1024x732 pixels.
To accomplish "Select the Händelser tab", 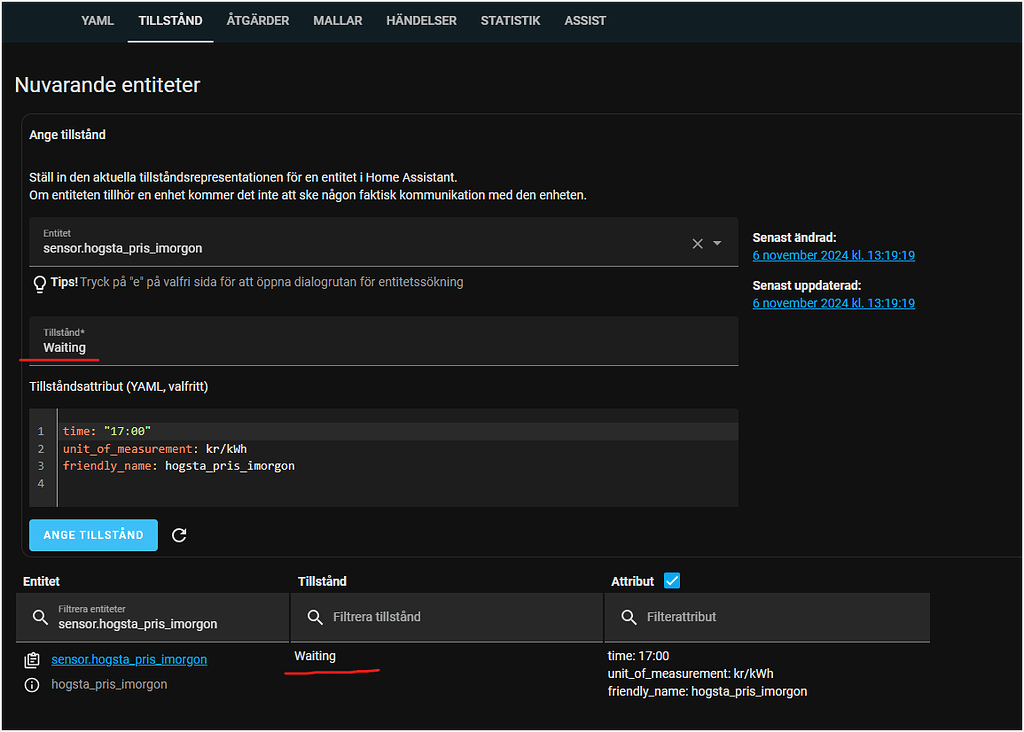I will pos(421,21).
